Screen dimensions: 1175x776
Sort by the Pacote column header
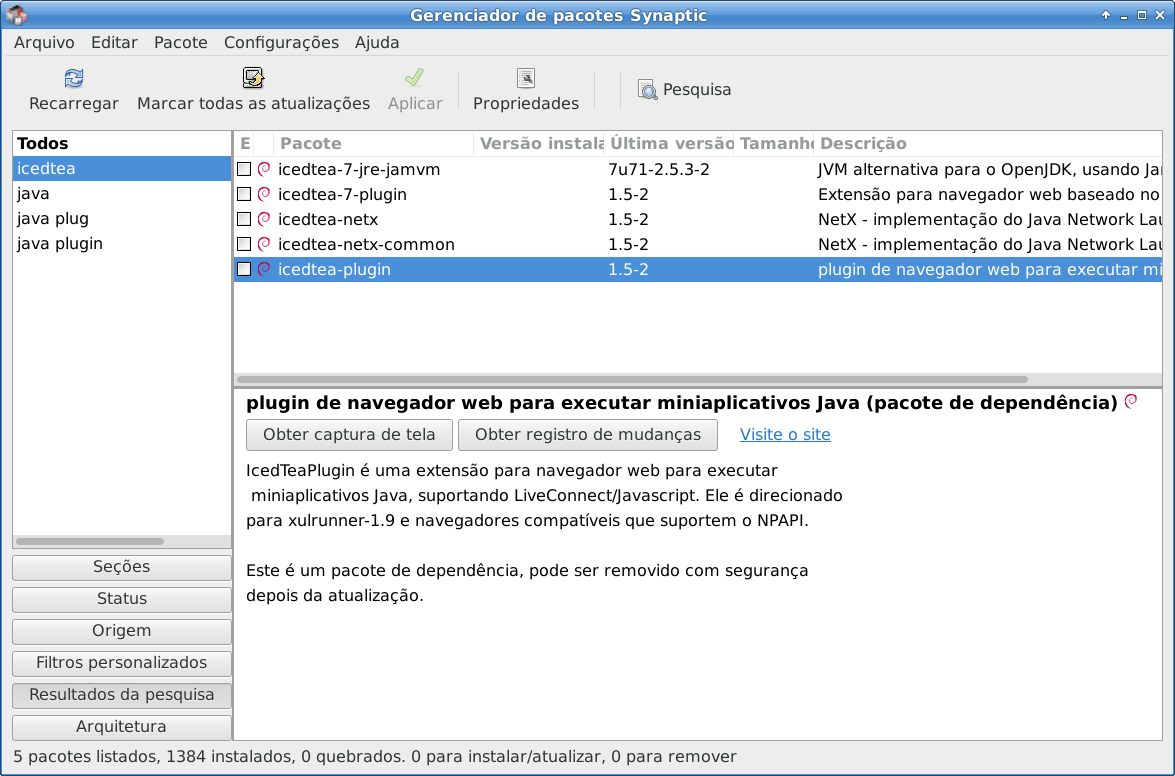coord(374,144)
